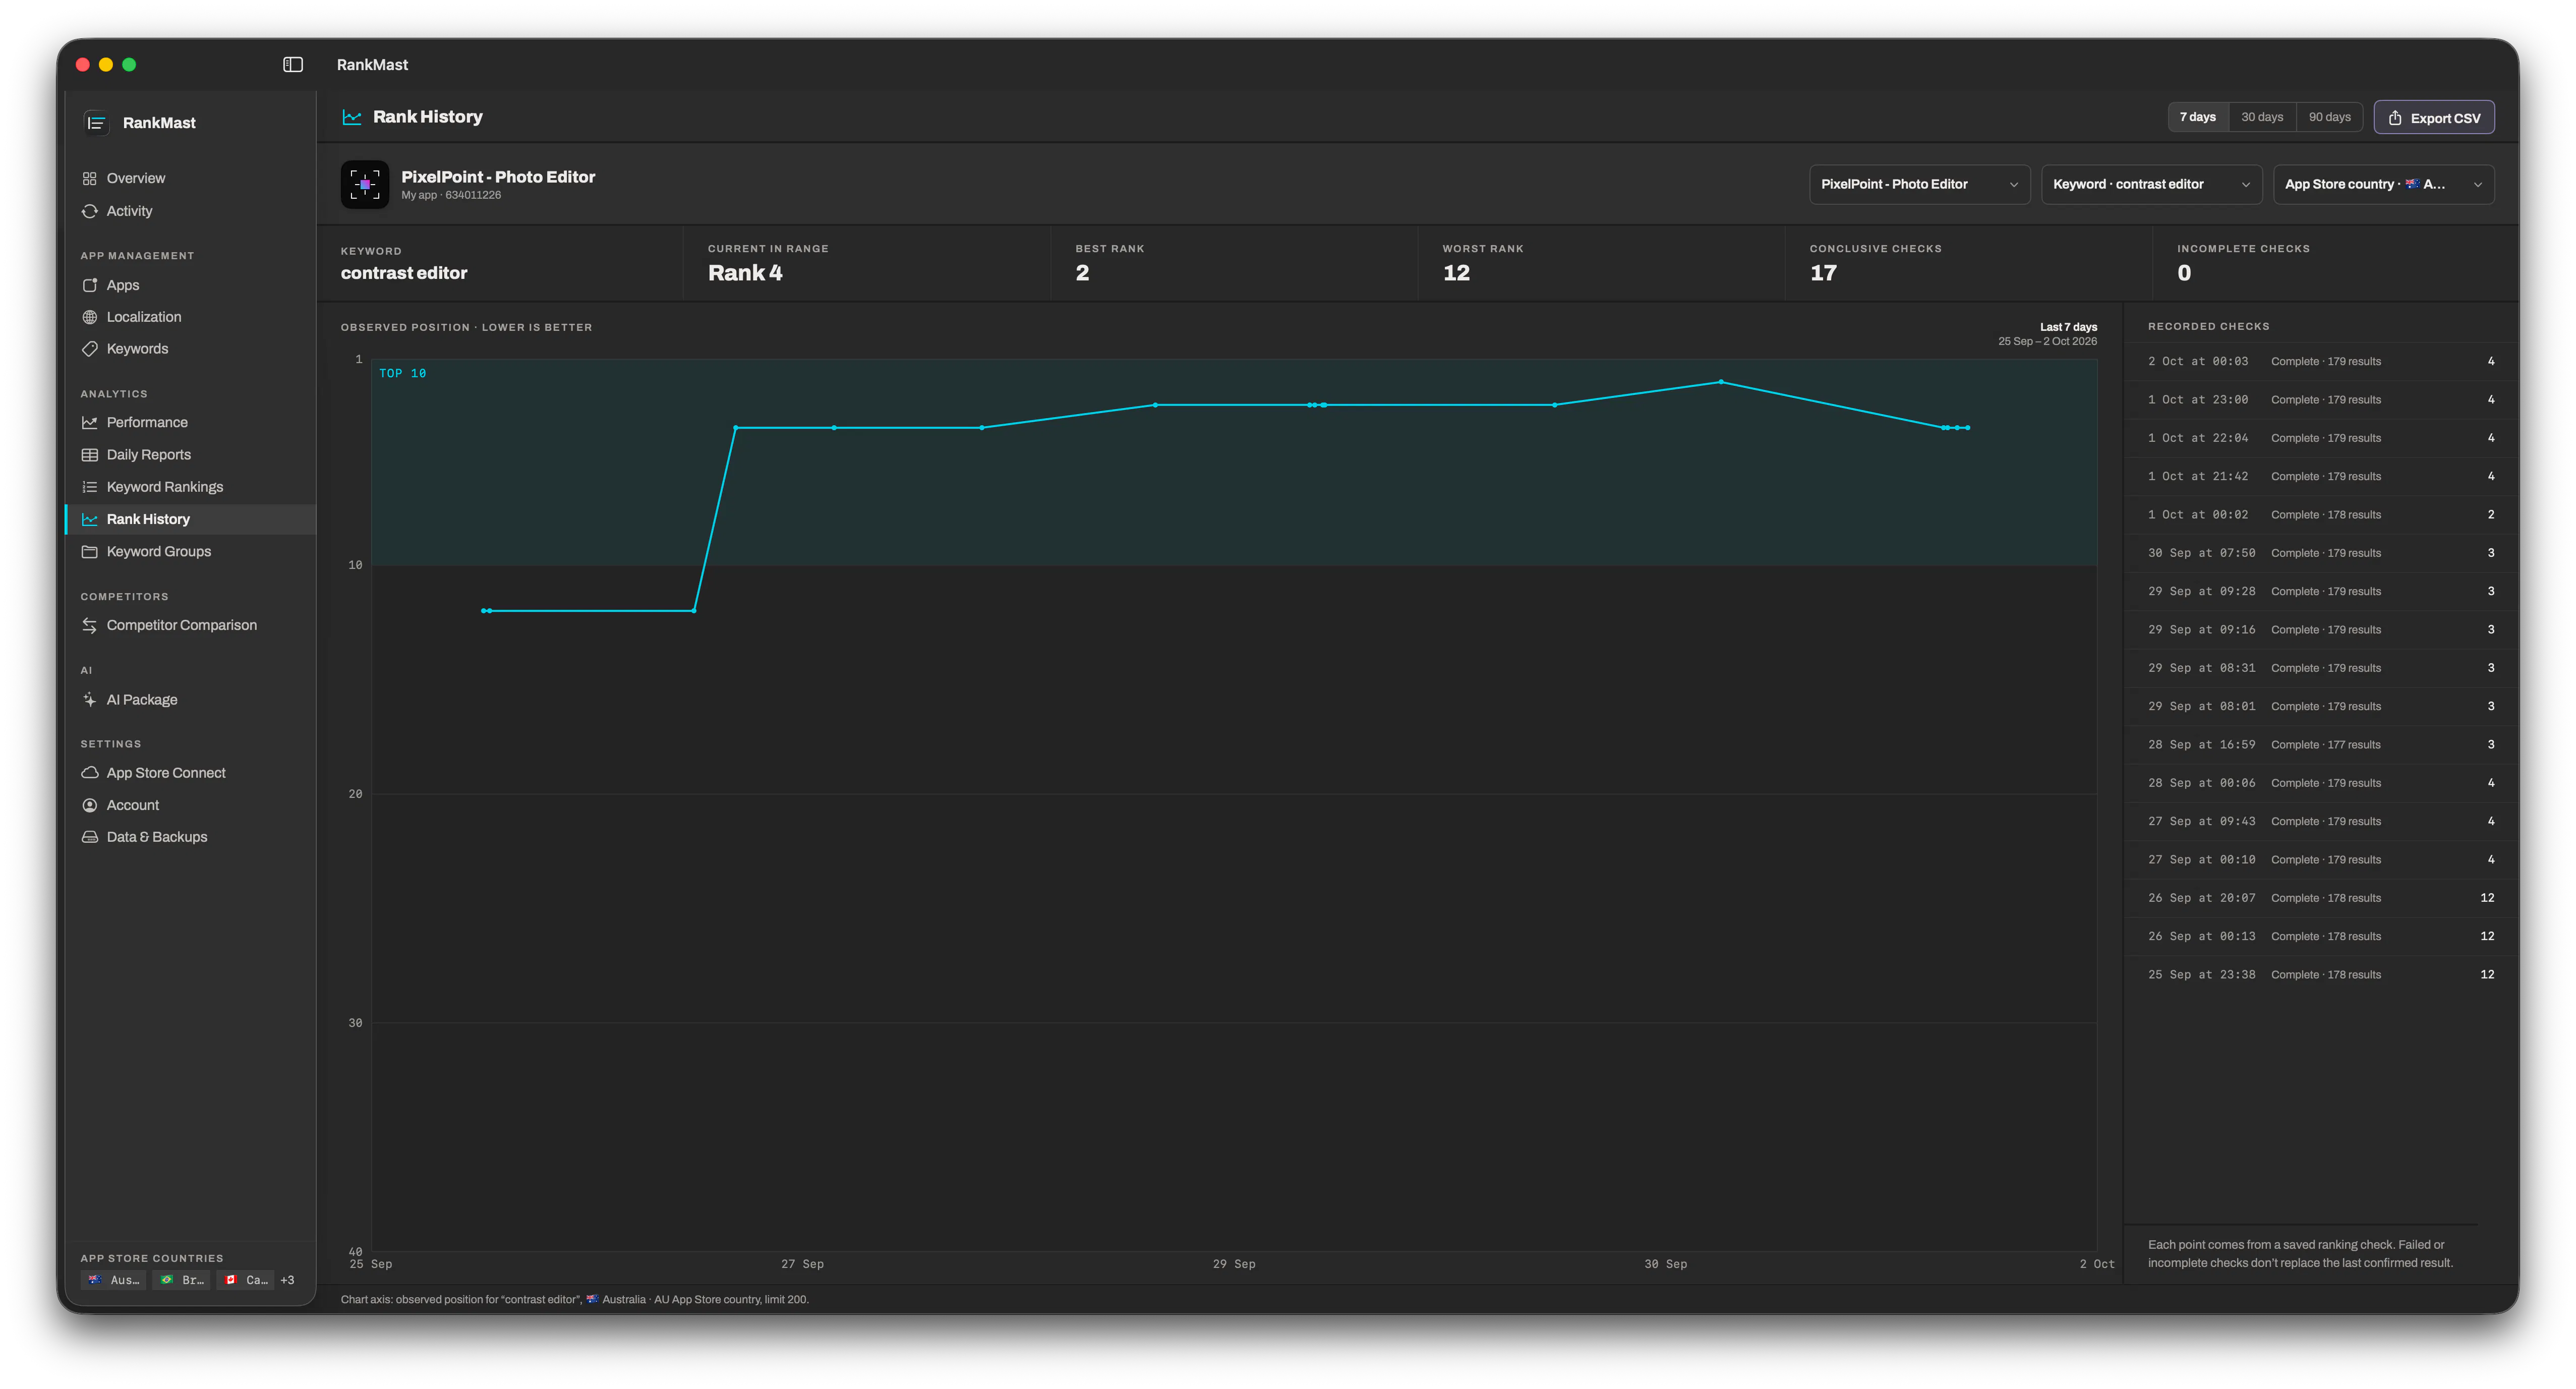
Task: Open Data & Backups
Action: click(x=190, y=837)
